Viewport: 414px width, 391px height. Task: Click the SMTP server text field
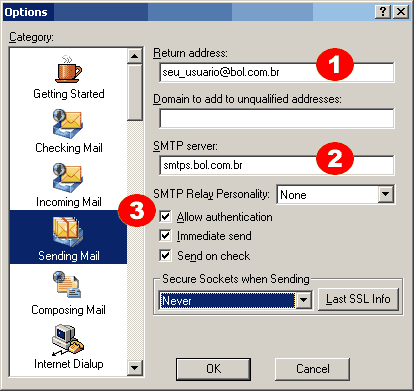277,165
